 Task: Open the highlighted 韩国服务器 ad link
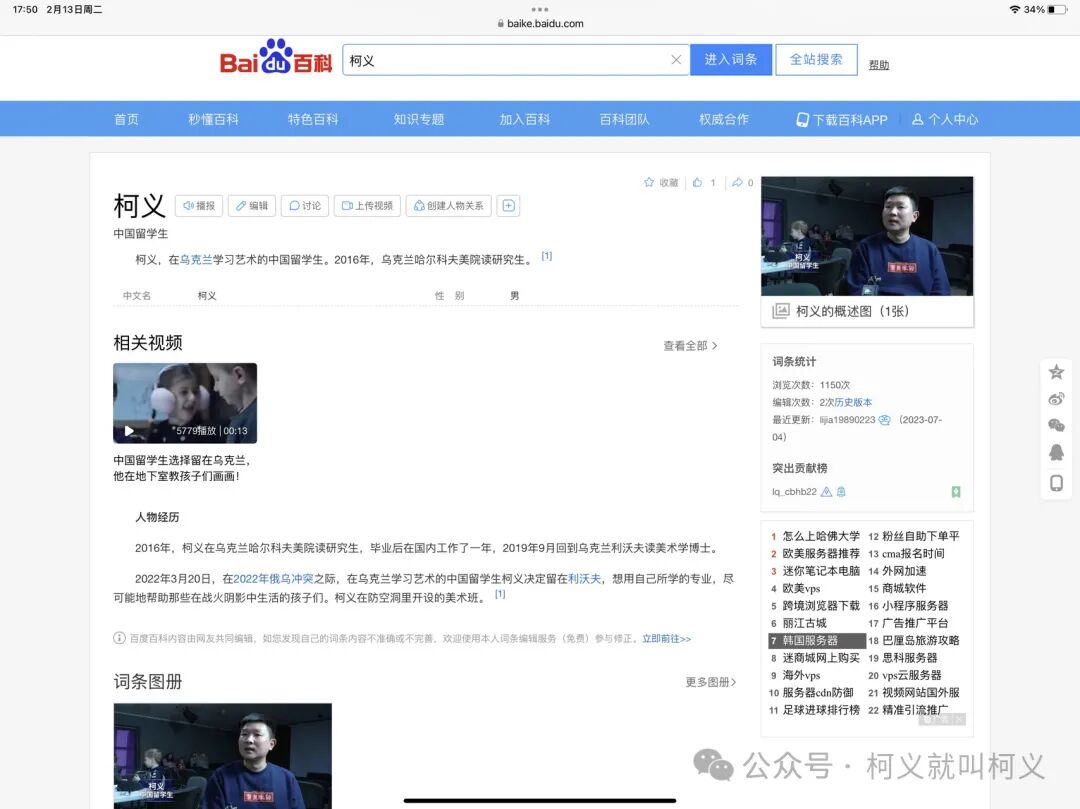pos(817,640)
